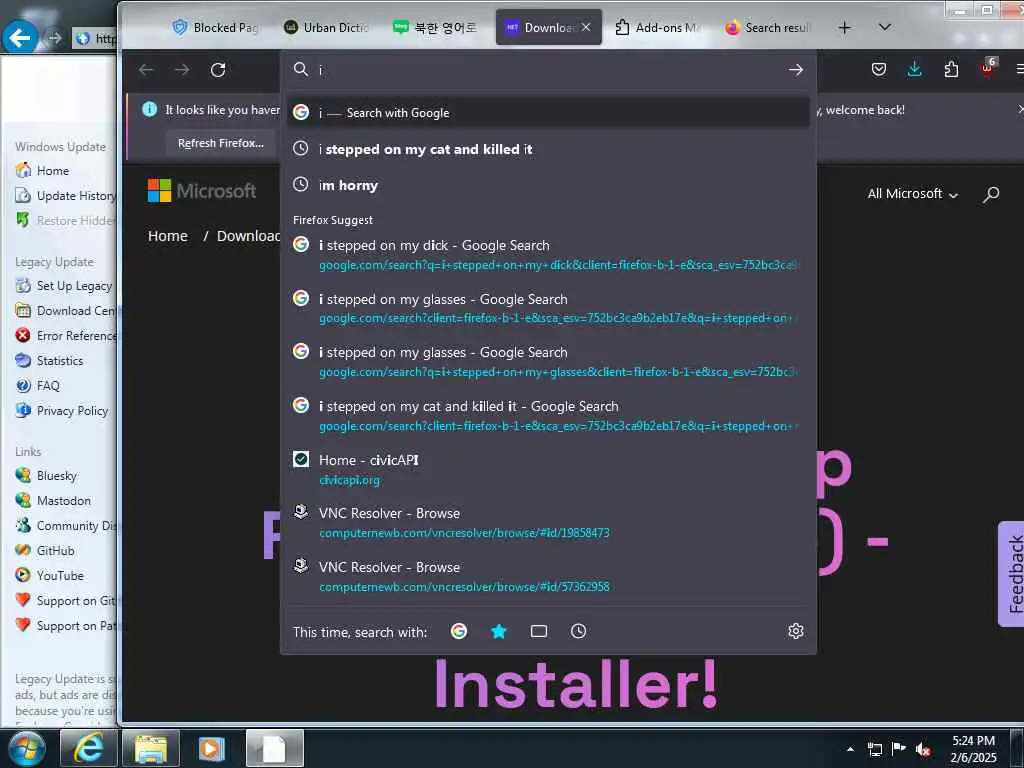The height and width of the screenshot is (768, 1024).
Task: Open Internet Explorer from taskbar
Action: pos(88,748)
